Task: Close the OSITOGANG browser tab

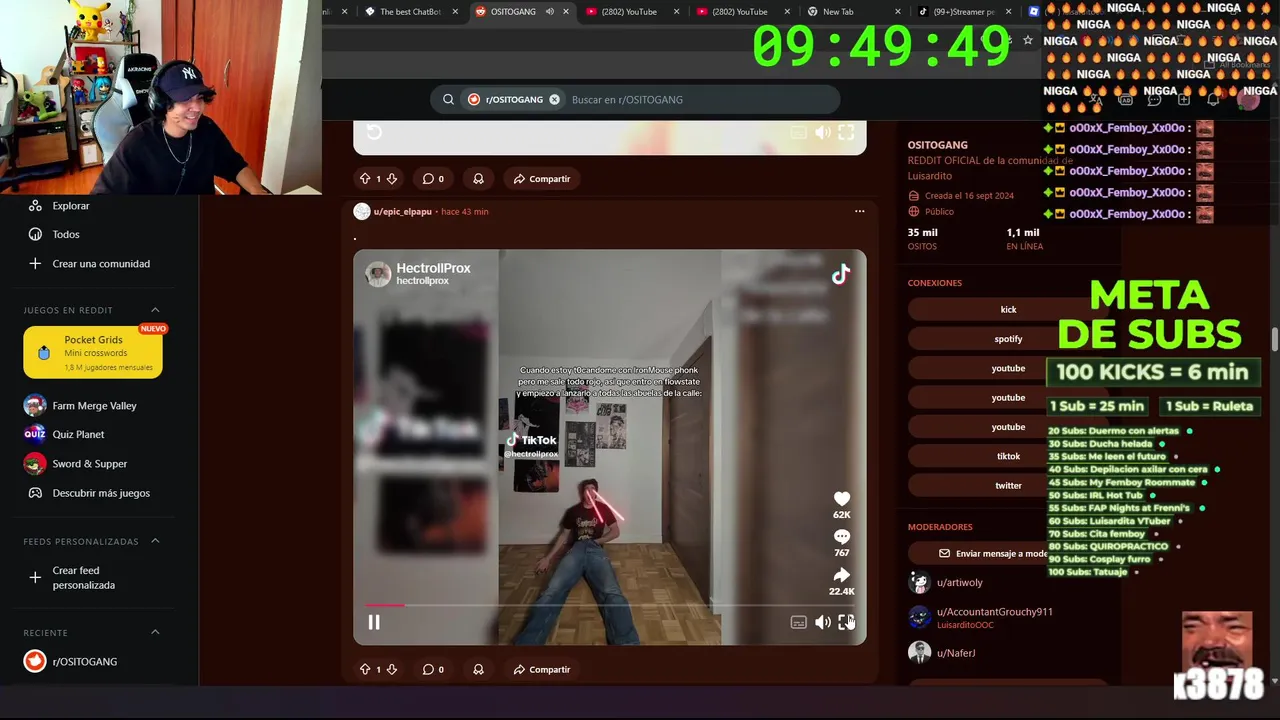Action: [566, 12]
